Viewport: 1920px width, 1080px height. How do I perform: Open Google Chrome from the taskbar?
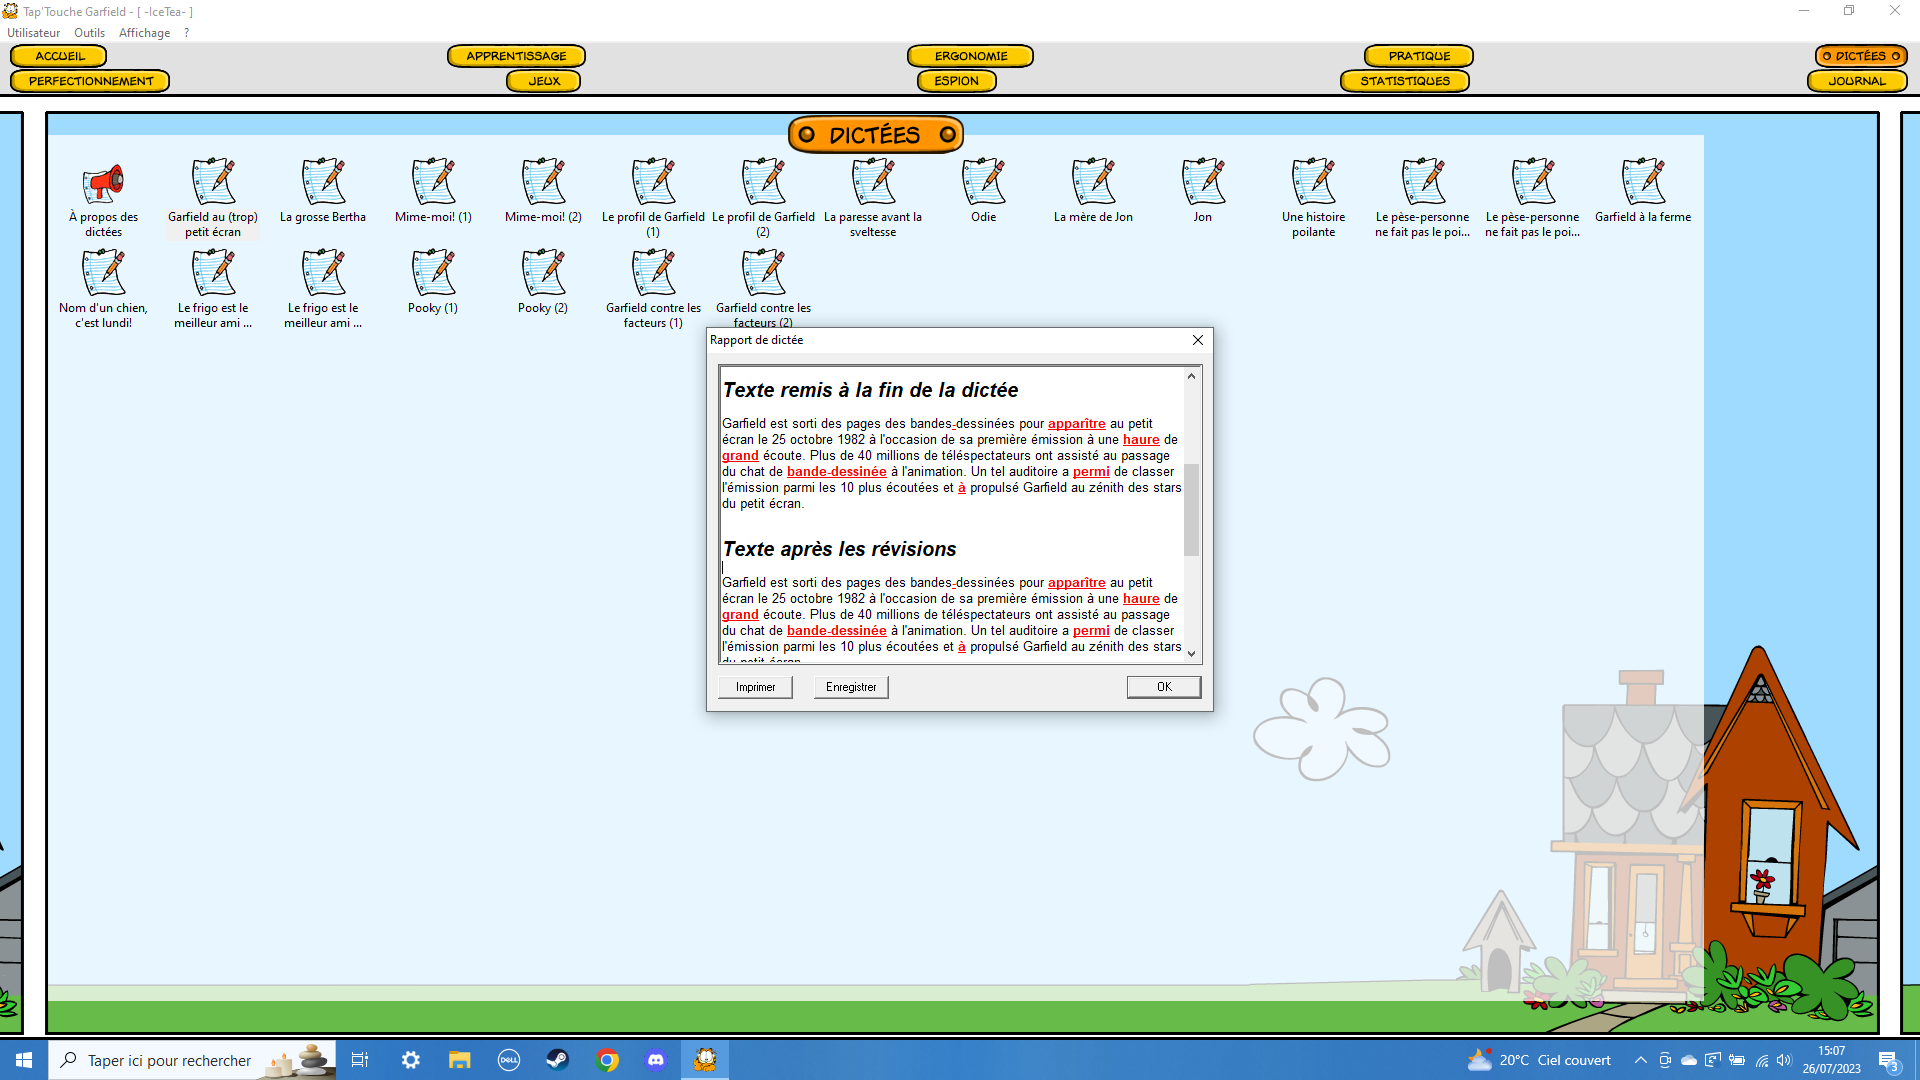click(607, 1060)
